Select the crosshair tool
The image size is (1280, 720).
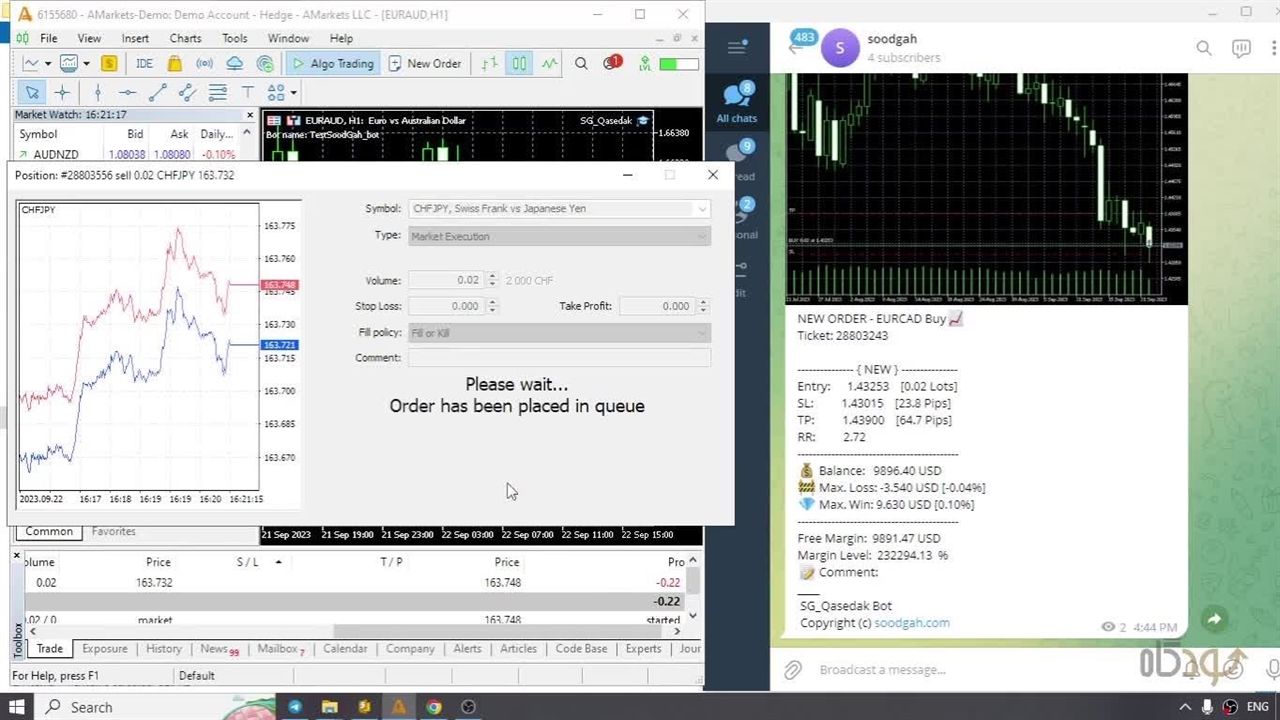point(62,93)
